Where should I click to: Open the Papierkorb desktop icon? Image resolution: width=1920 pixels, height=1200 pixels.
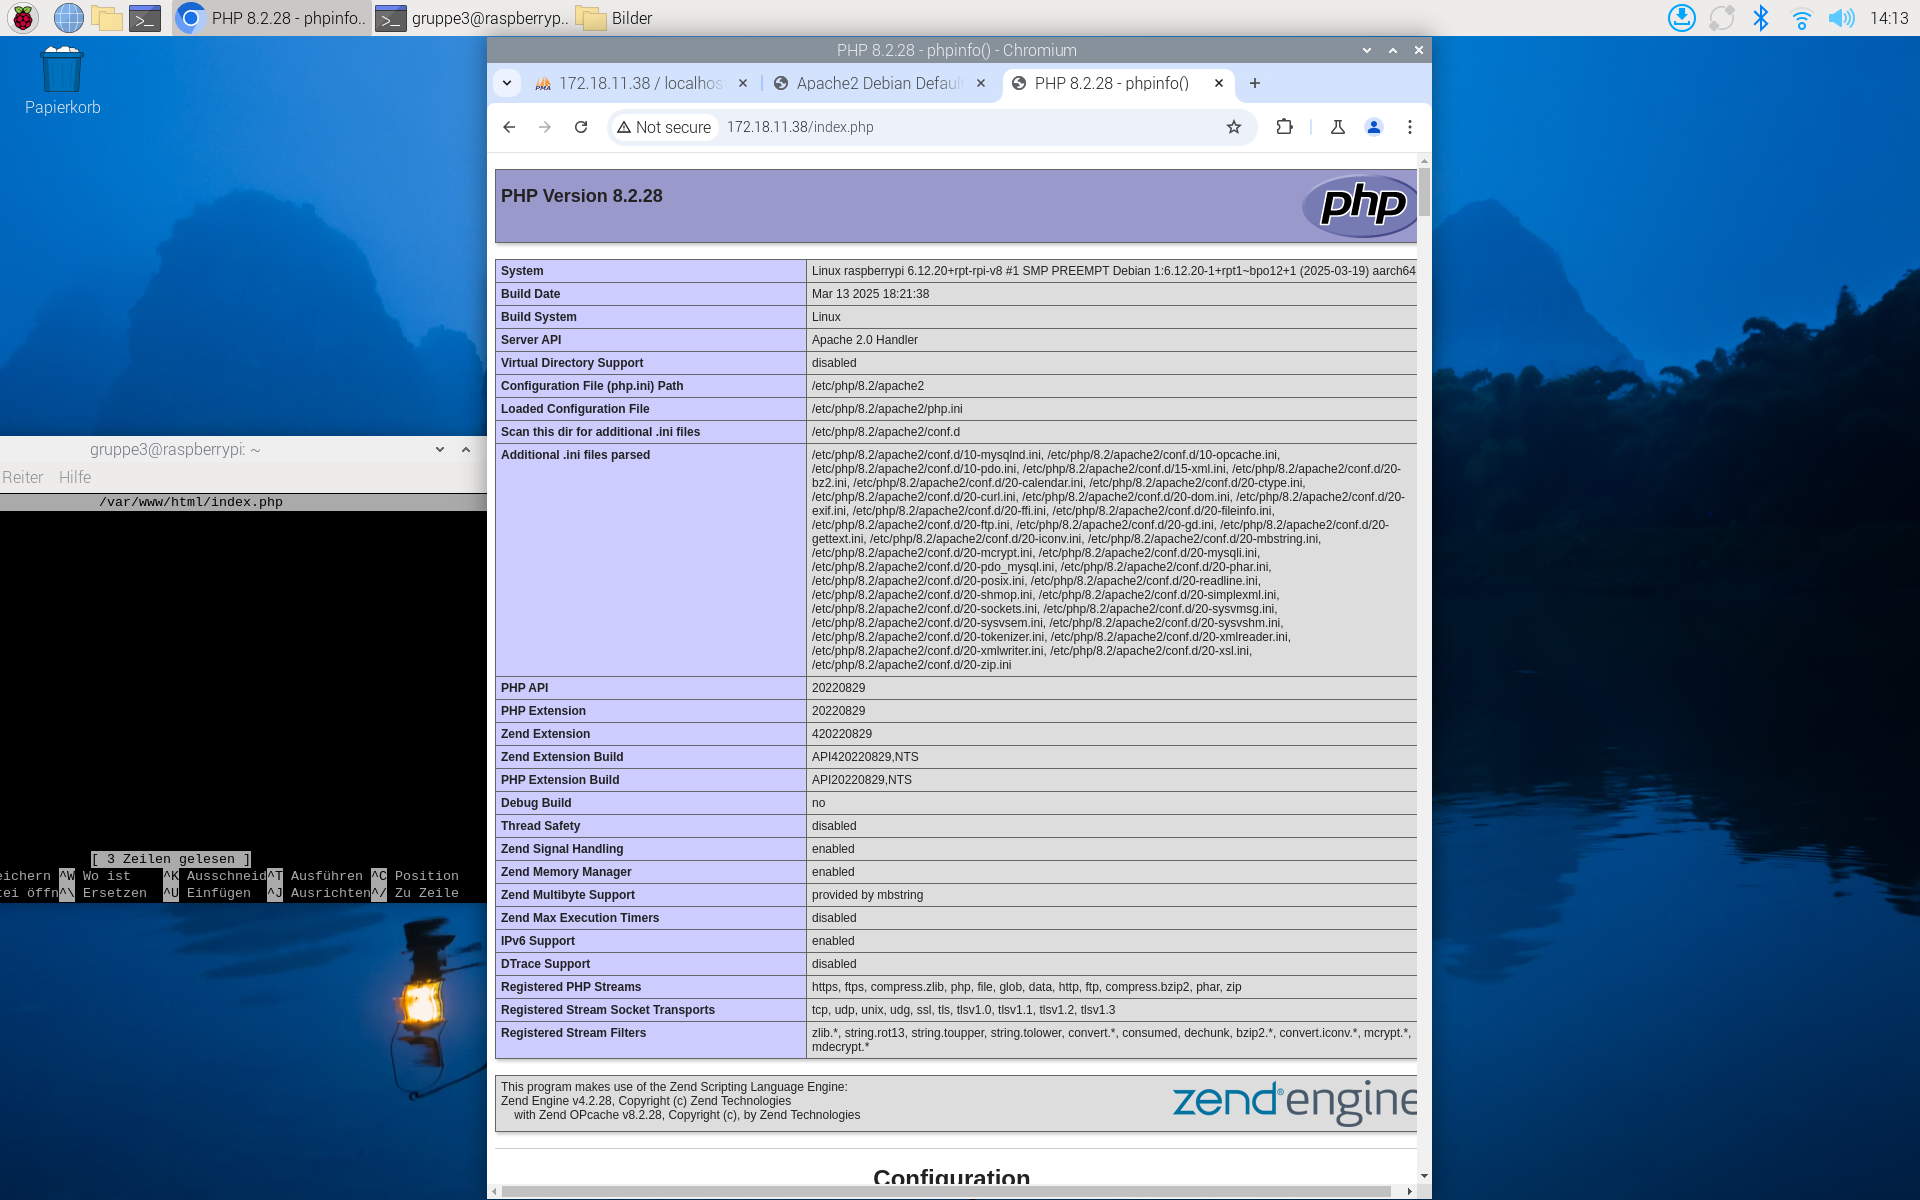click(62, 81)
